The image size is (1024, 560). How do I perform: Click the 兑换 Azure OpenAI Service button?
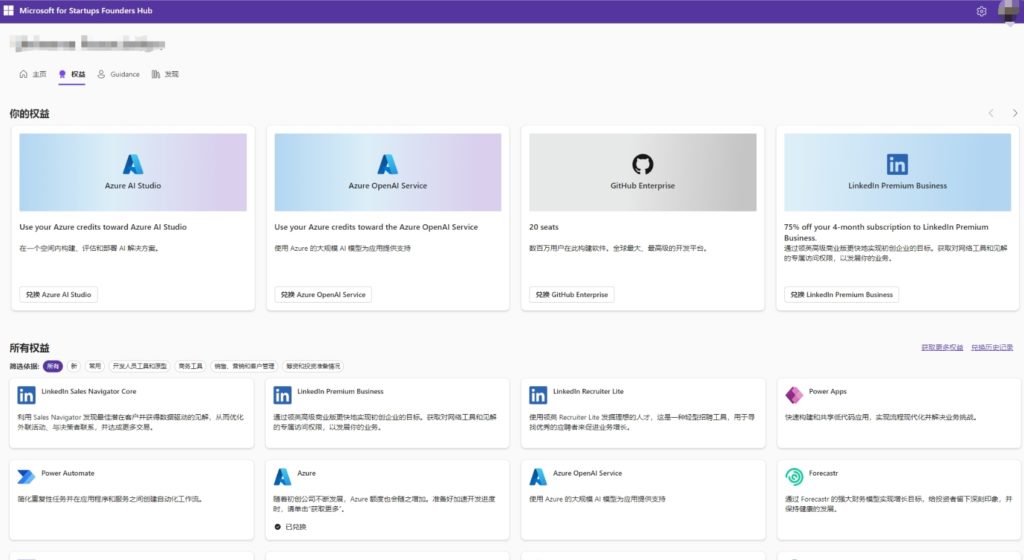(323, 294)
